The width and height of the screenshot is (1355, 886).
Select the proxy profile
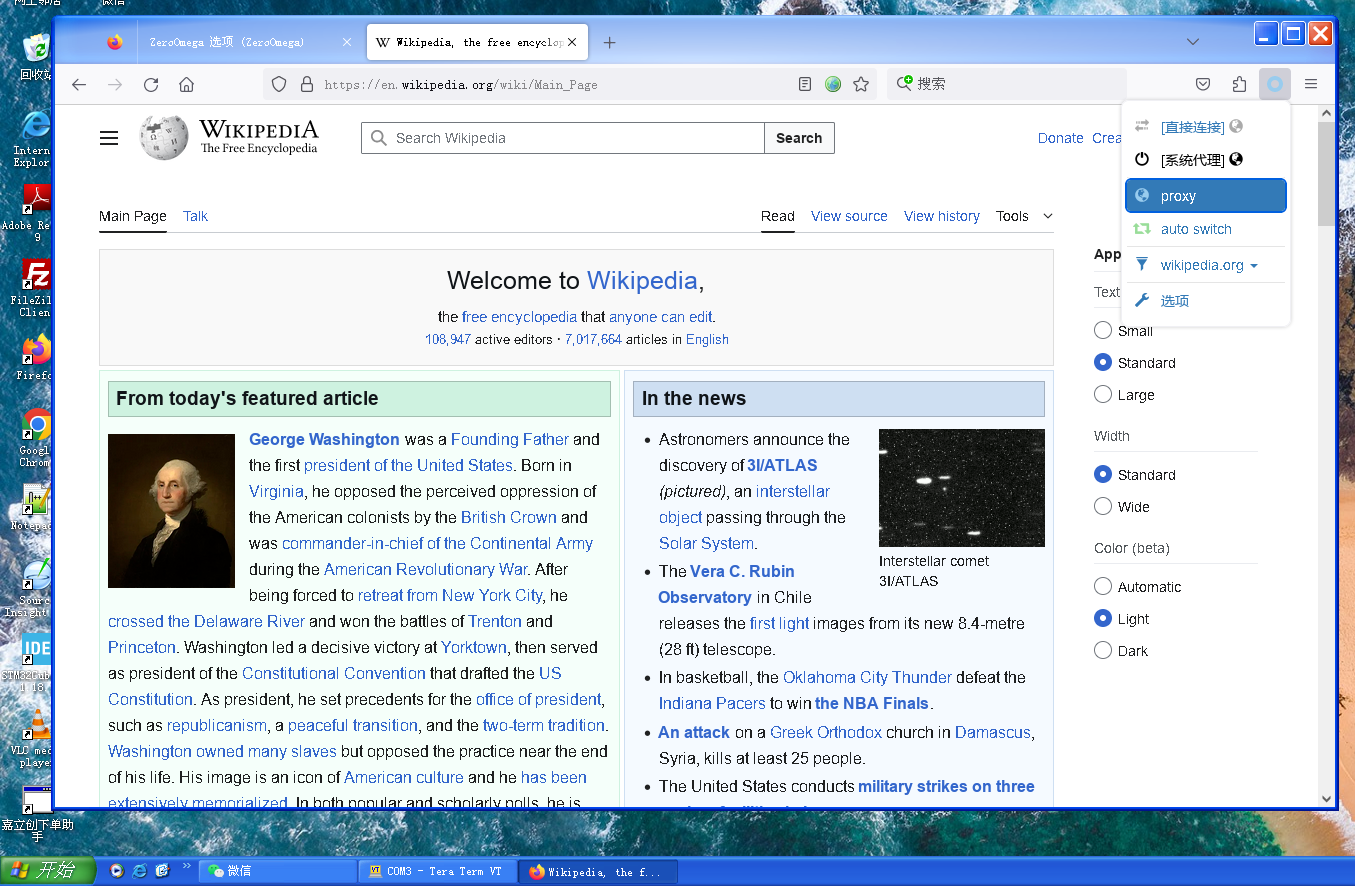click(1206, 196)
